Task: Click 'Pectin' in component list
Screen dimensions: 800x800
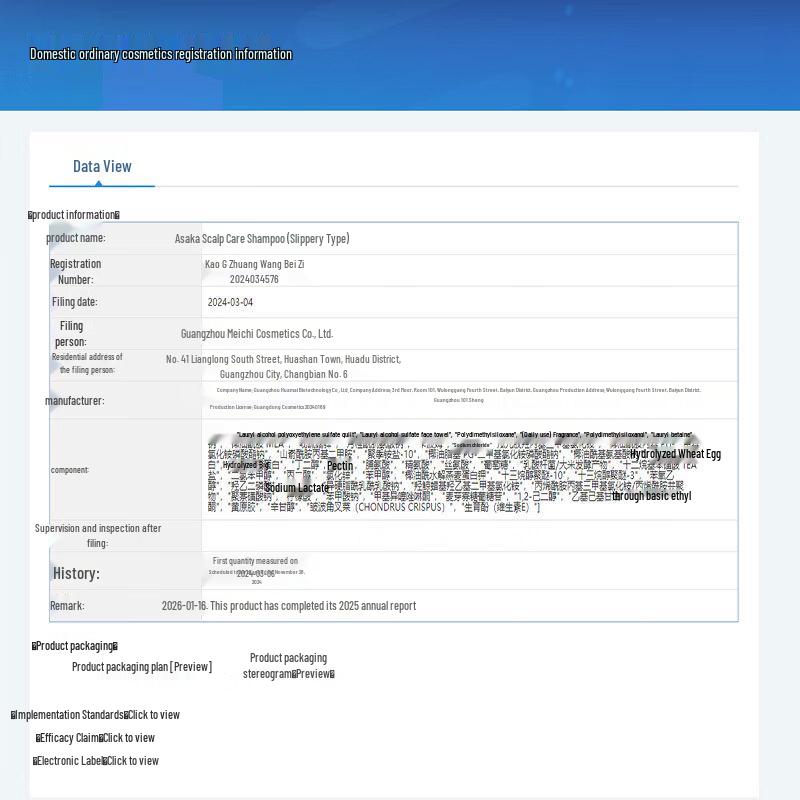Action: [x=340, y=466]
